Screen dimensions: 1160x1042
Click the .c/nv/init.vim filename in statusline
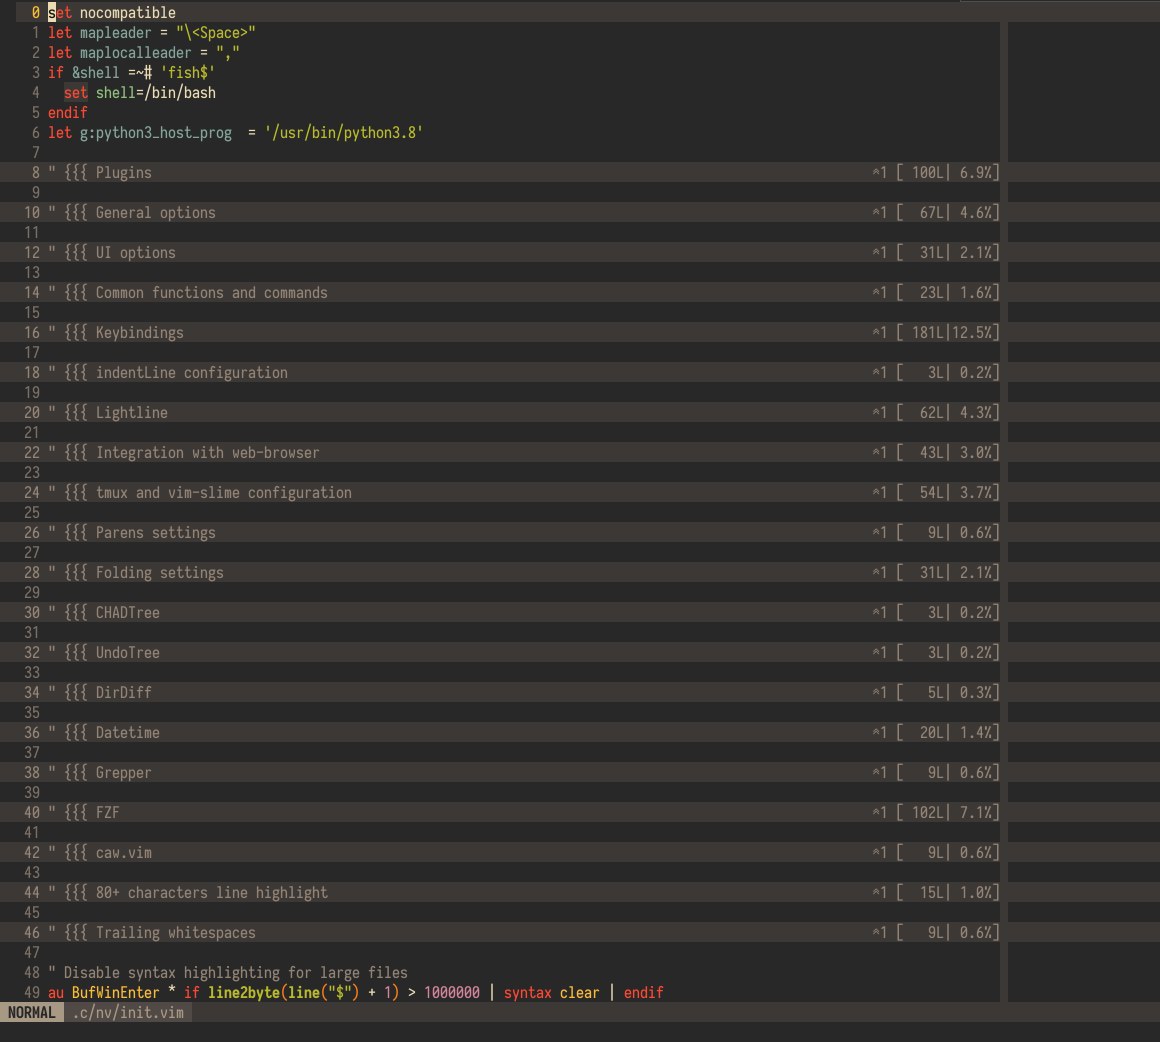coord(127,1012)
